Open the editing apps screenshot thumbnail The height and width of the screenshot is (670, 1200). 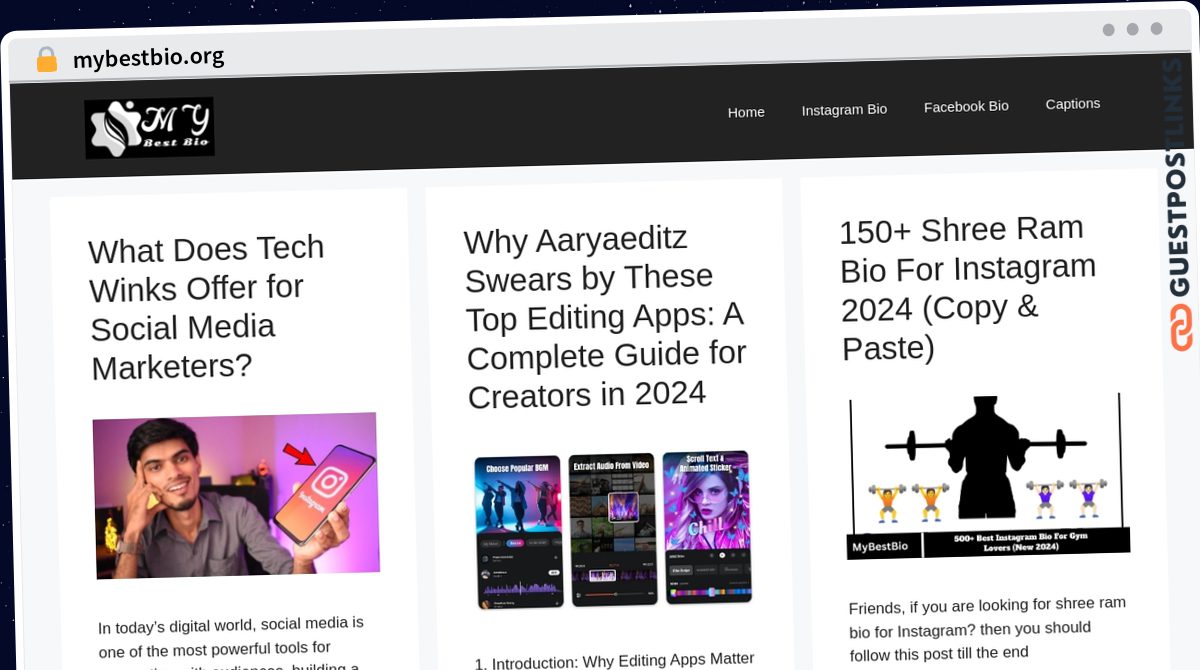(613, 529)
